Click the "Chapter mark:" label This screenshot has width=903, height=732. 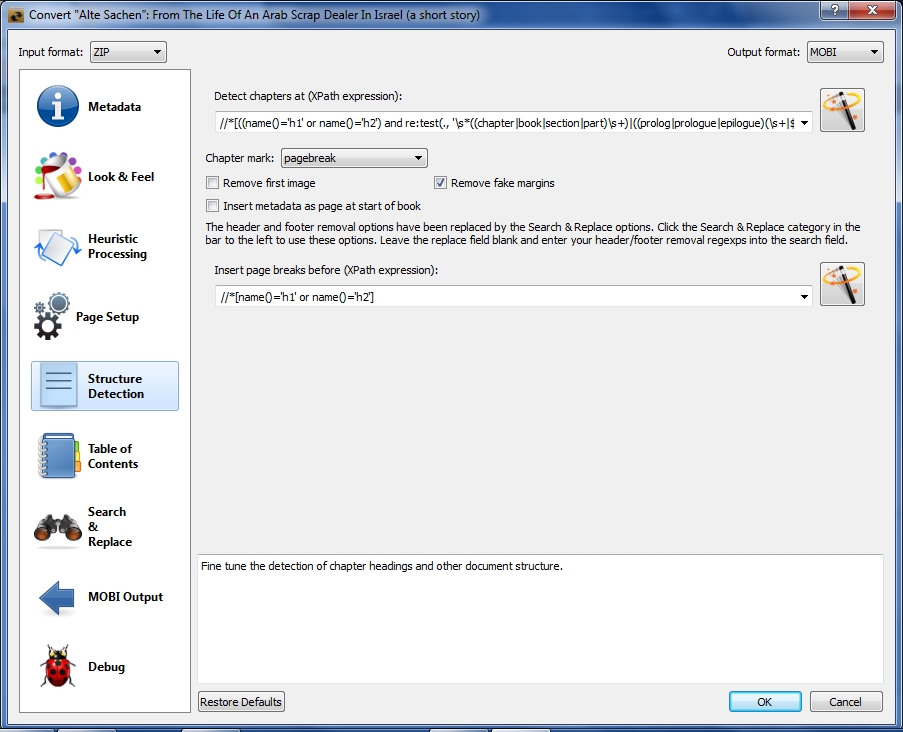tap(240, 158)
